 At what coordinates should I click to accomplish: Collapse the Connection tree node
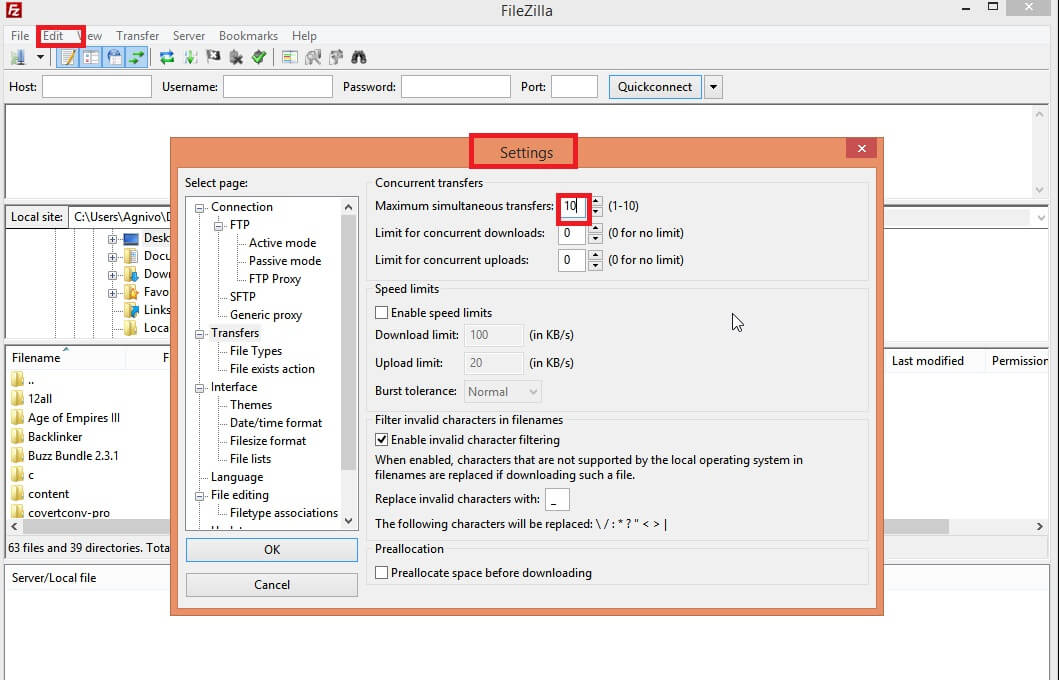tap(200, 207)
